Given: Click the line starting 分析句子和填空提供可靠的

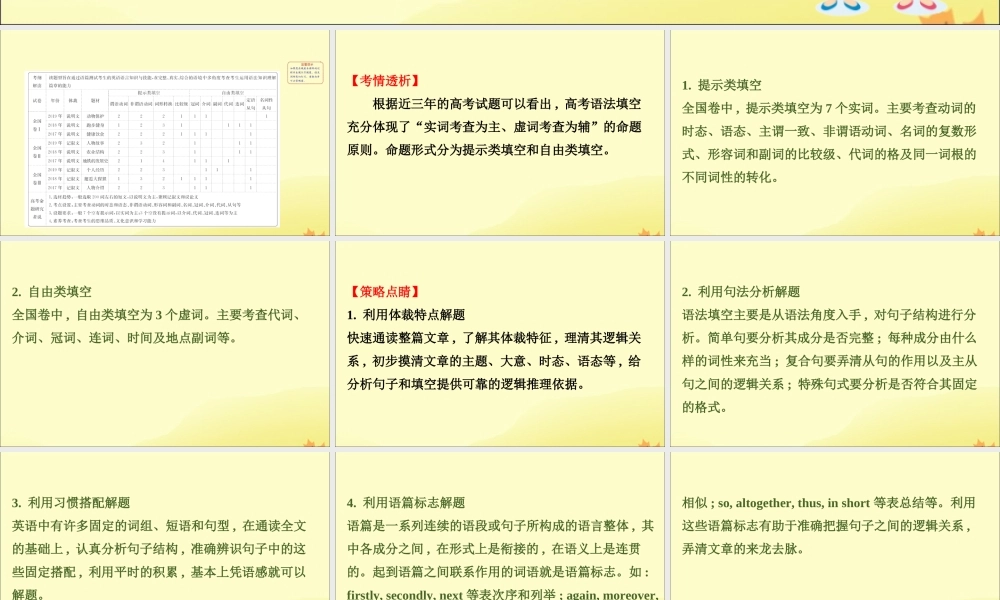Looking at the screenshot, I should (x=467, y=384).
